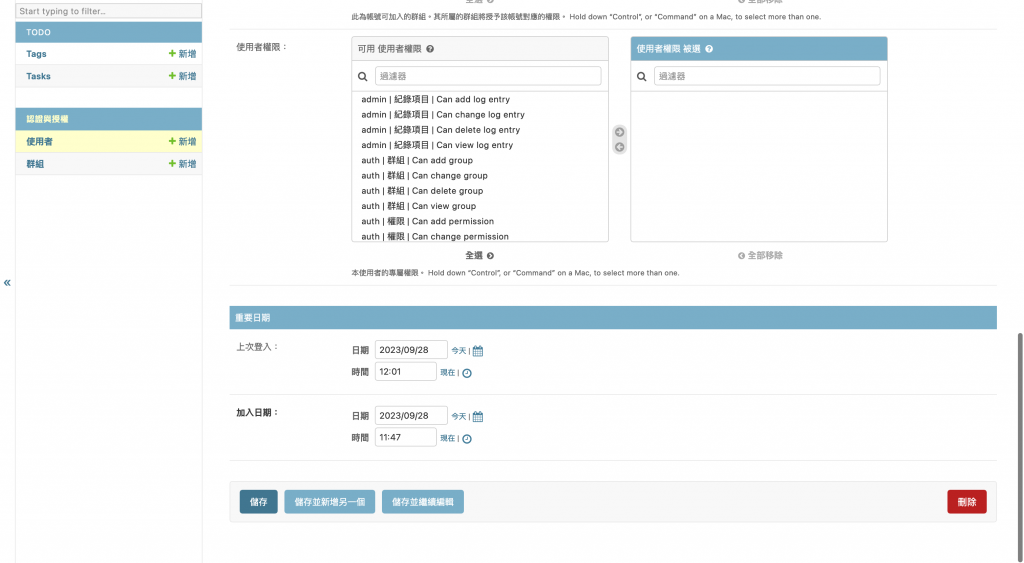
Task: Focus 加入日期 time field 11:47
Action: [x=405, y=437]
